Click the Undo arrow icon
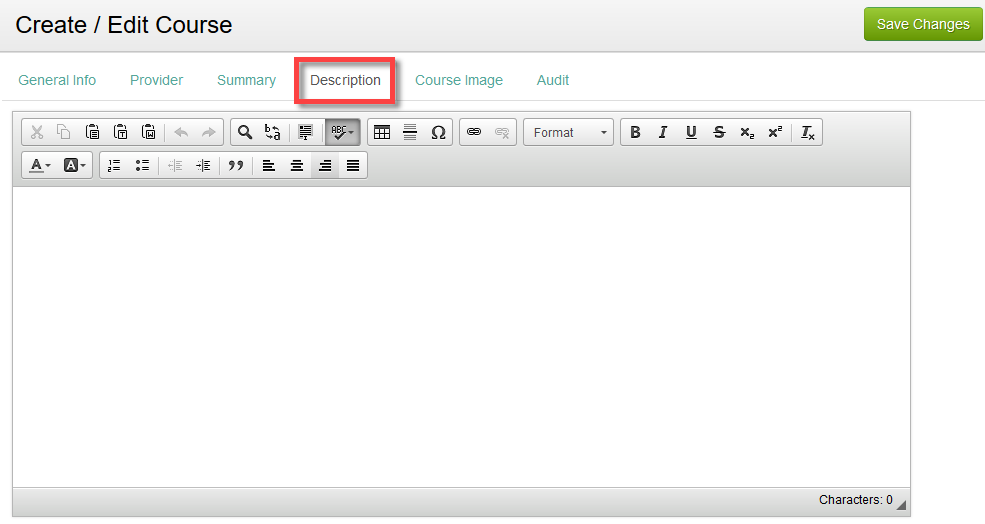The height and width of the screenshot is (524, 985). (181, 133)
